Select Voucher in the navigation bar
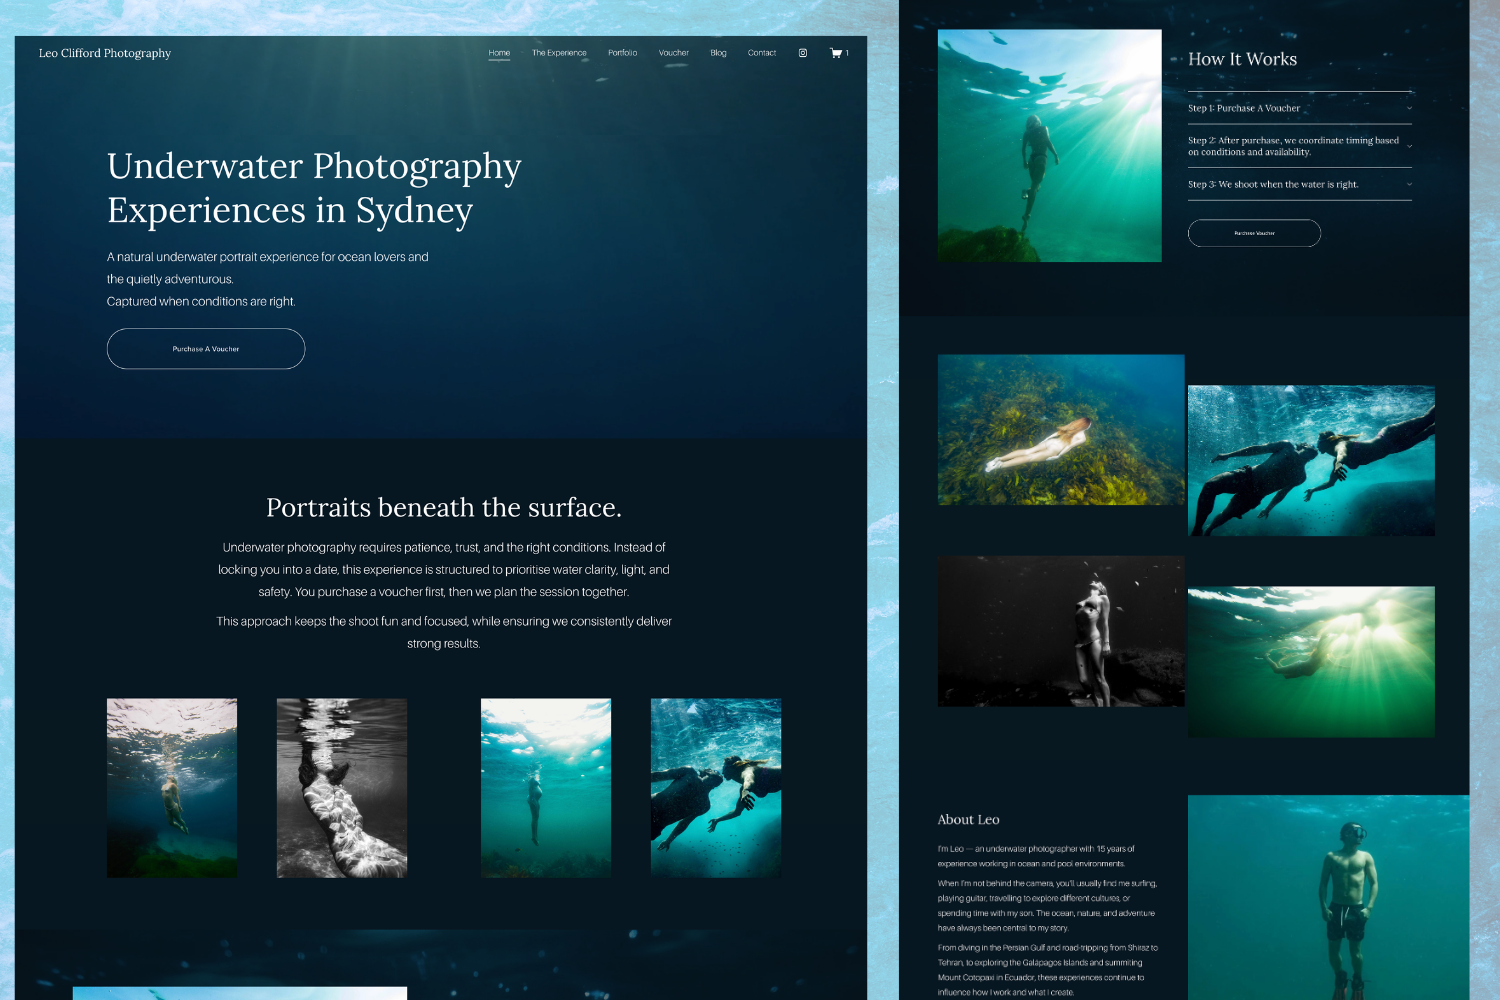Screen dimensions: 1500x1000 [x=673, y=53]
